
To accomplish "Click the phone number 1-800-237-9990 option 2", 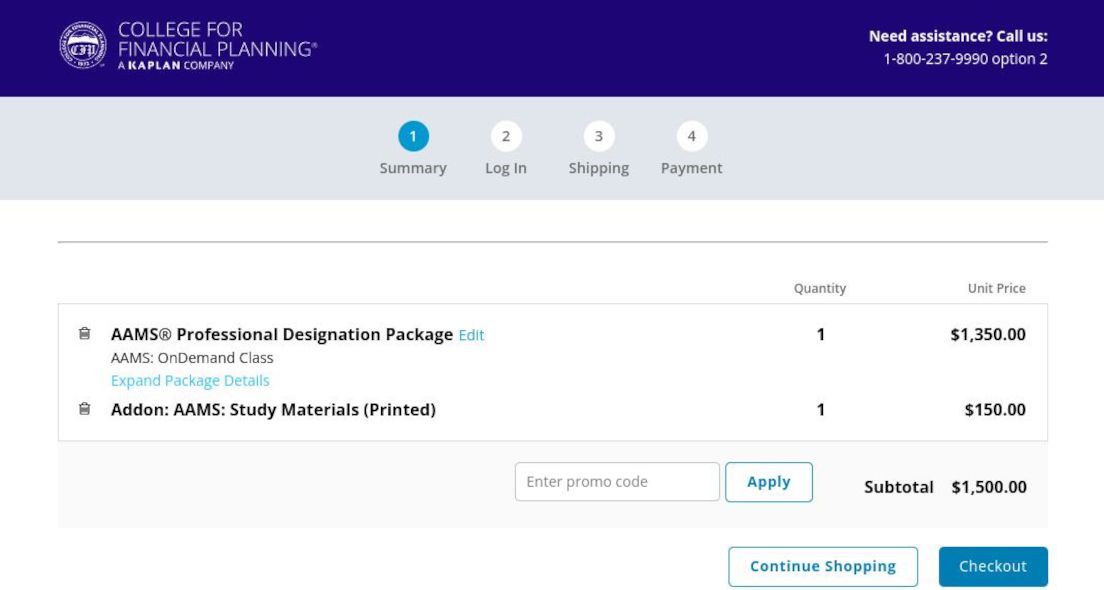I will tap(965, 59).
